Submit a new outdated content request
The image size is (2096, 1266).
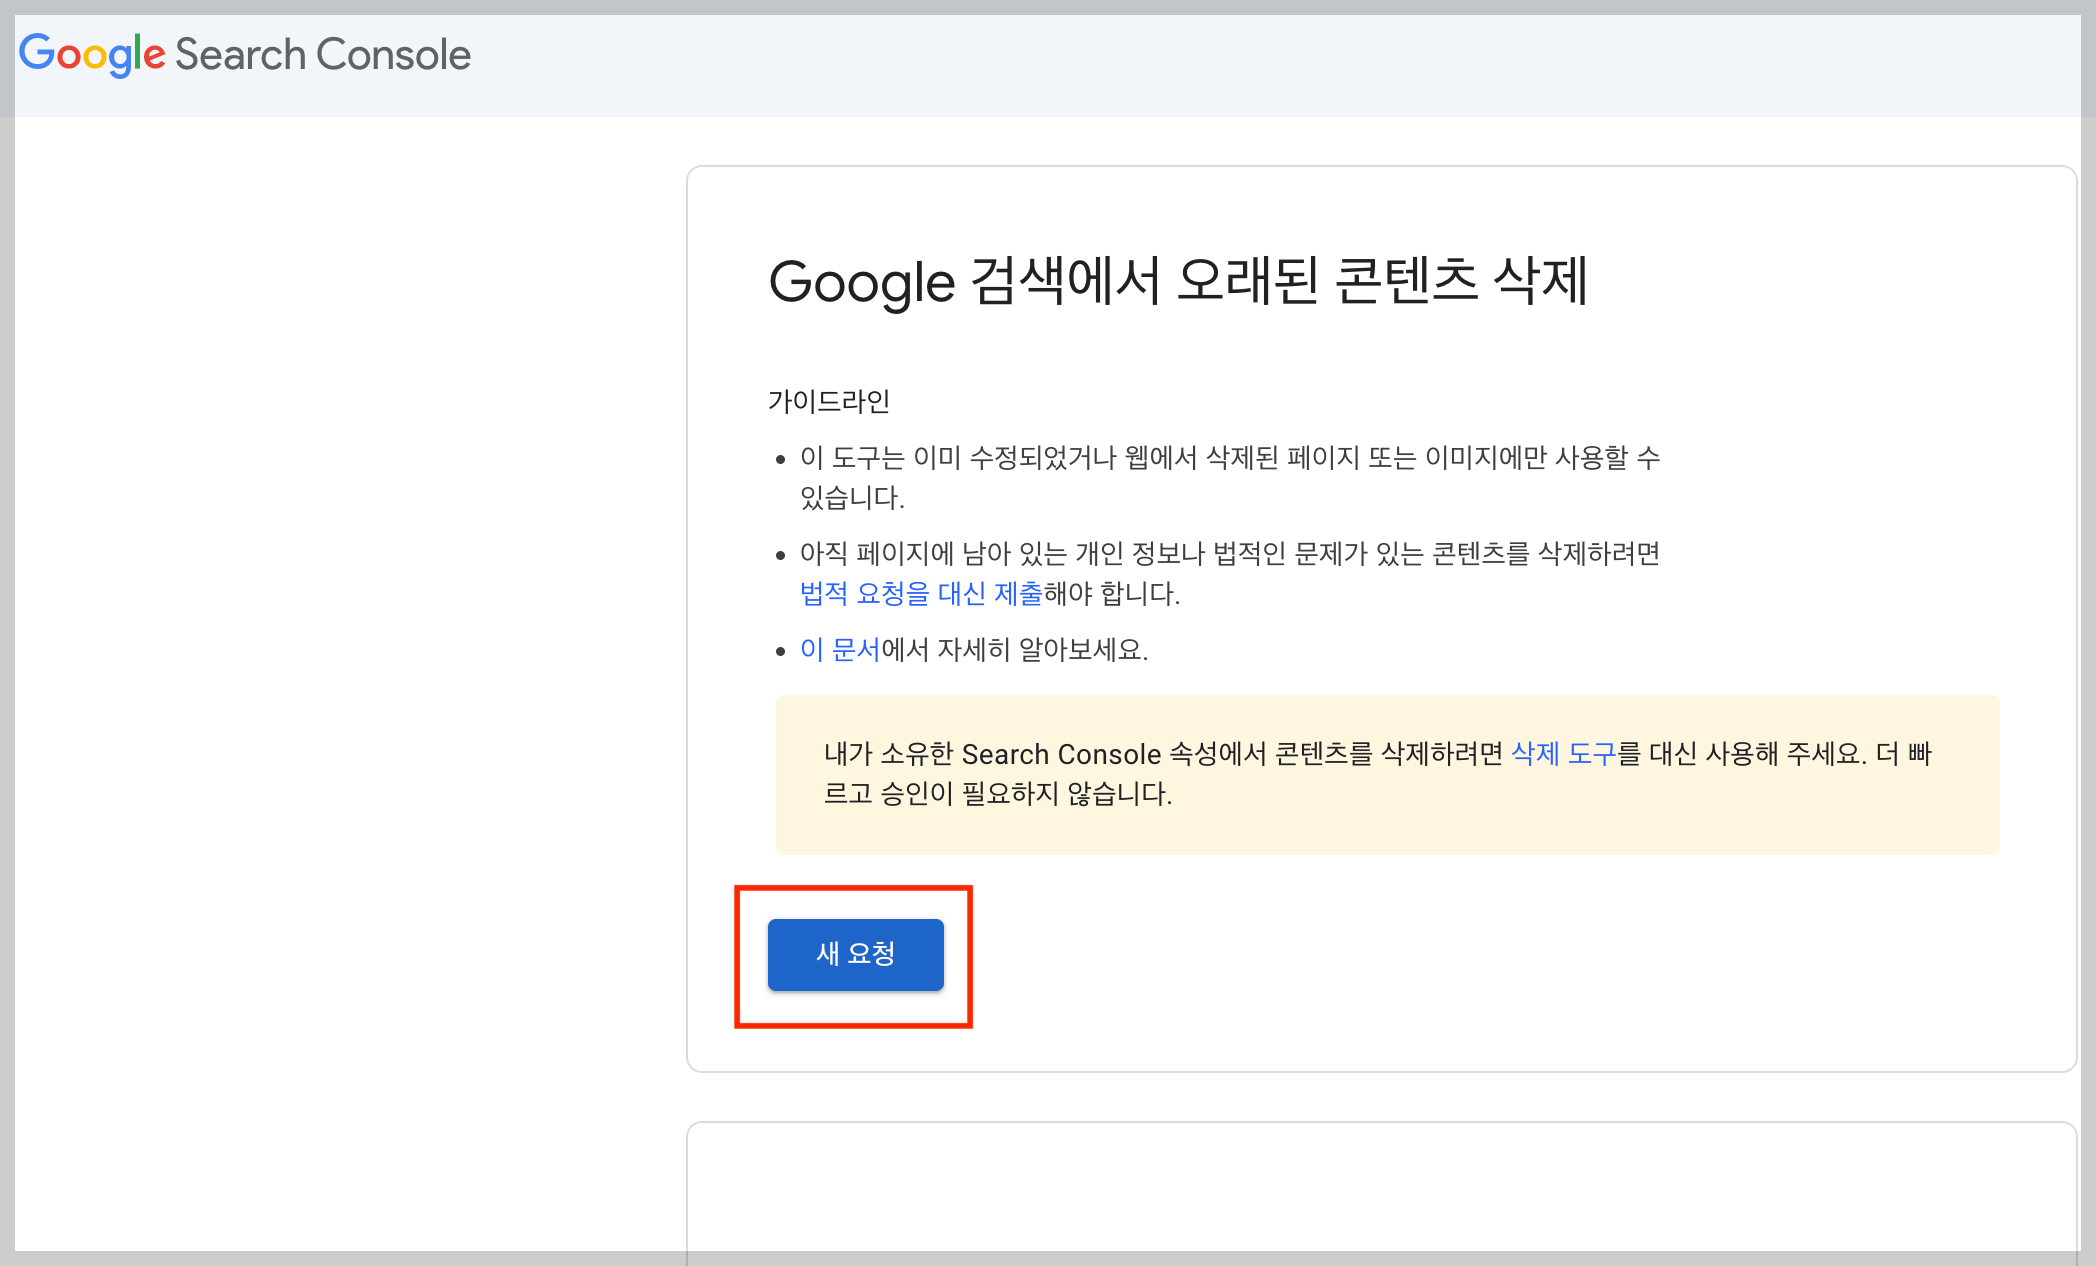click(x=855, y=955)
